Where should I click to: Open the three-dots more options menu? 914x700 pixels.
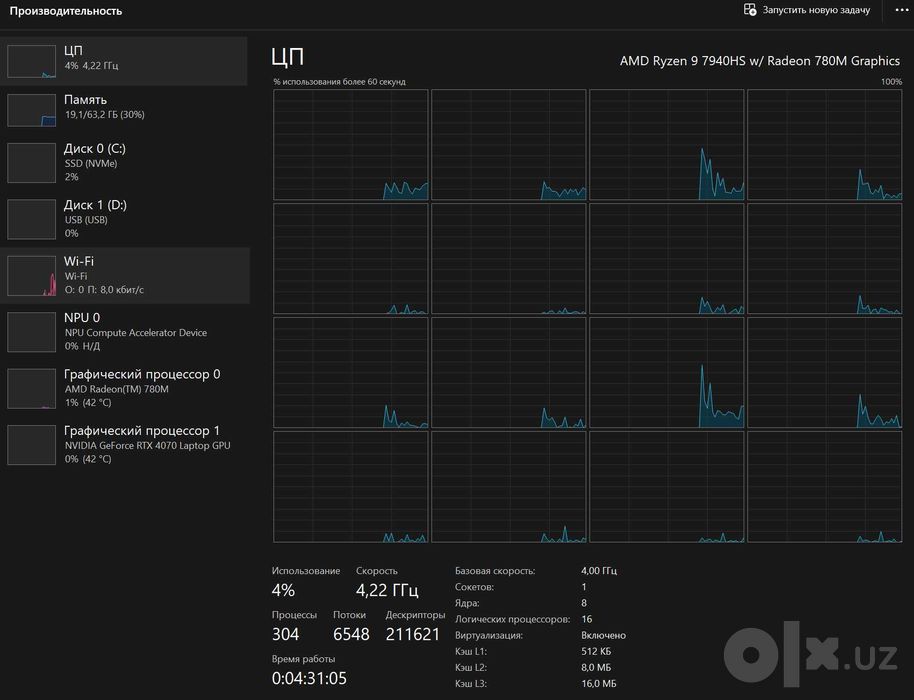click(x=901, y=10)
